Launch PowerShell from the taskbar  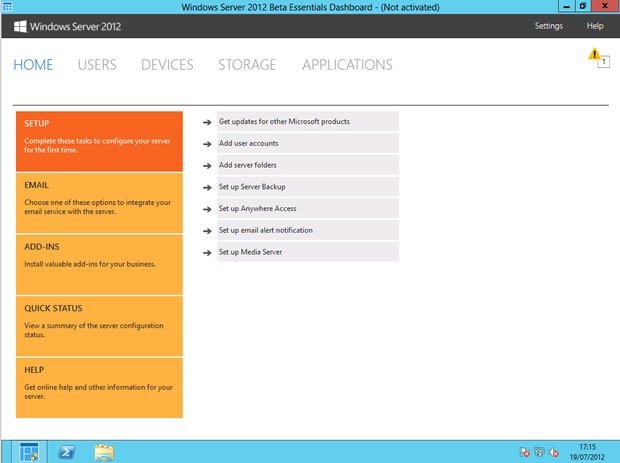click(x=67, y=452)
